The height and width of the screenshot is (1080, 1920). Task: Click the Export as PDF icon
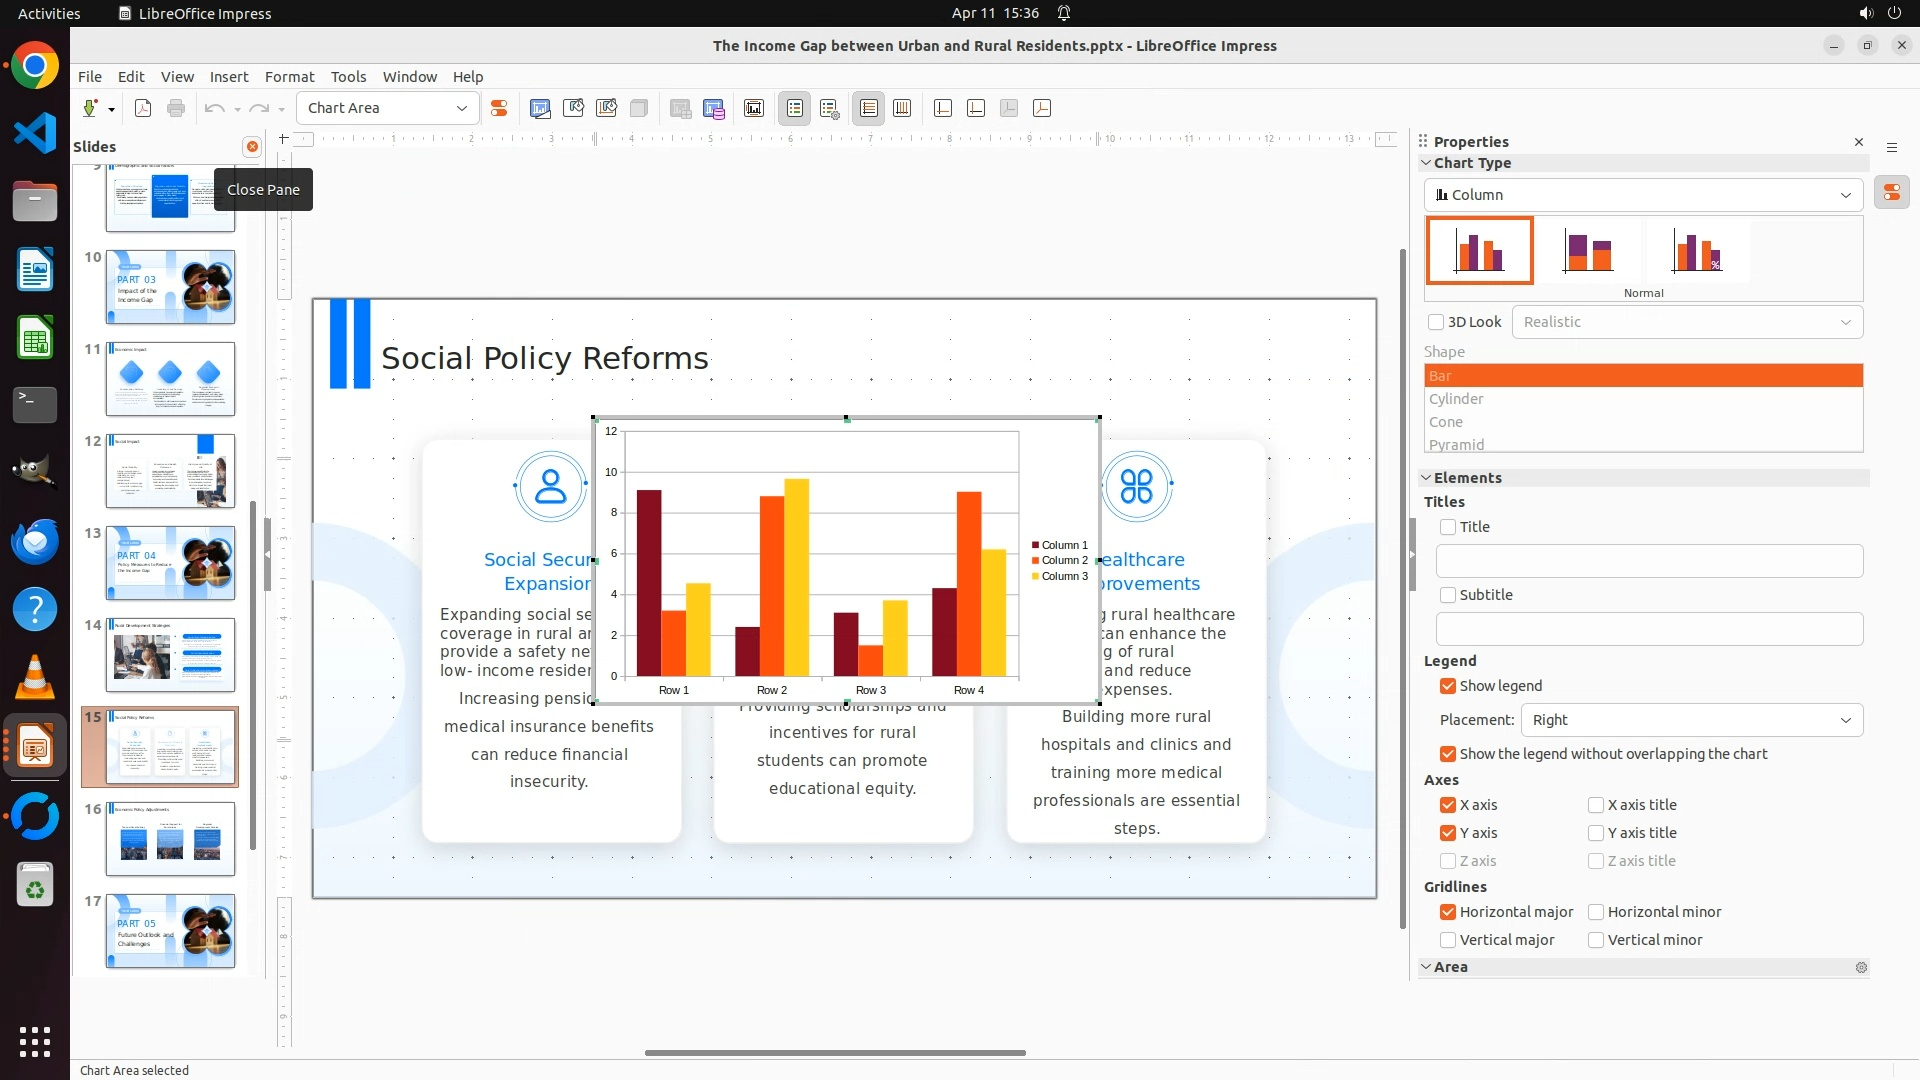[143, 108]
